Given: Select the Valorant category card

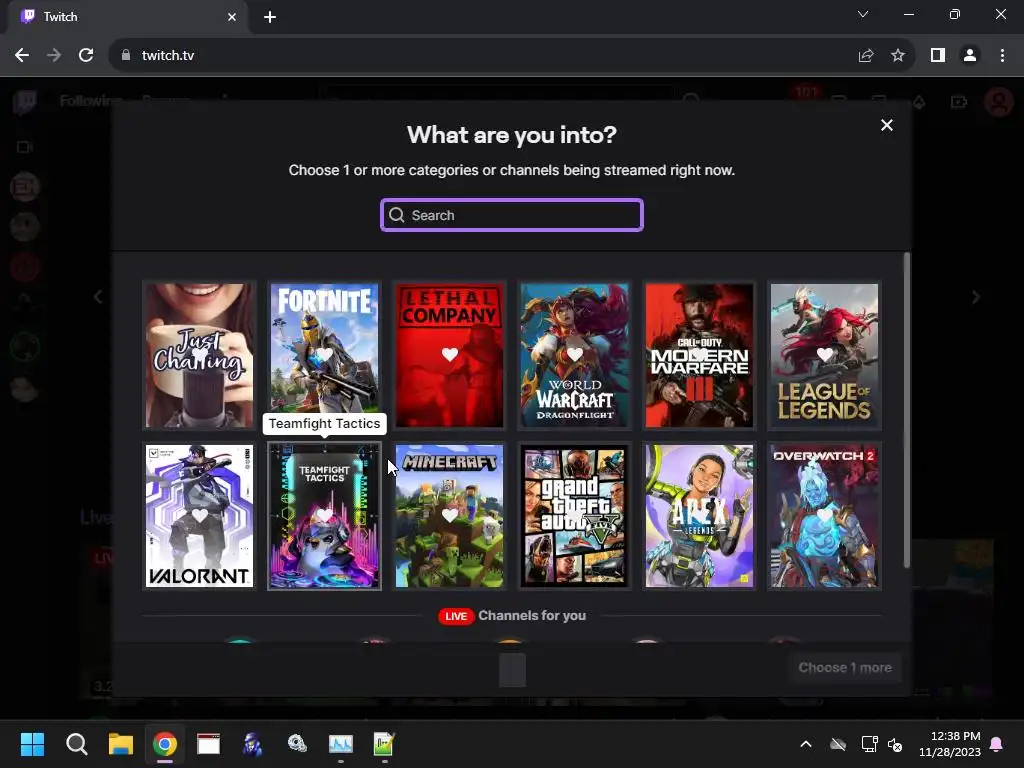Looking at the screenshot, I should (199, 516).
